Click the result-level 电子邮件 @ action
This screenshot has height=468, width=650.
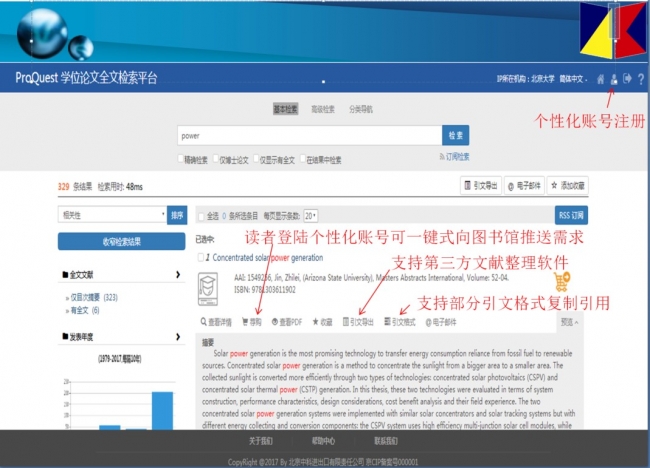pyautogui.click(x=441, y=322)
